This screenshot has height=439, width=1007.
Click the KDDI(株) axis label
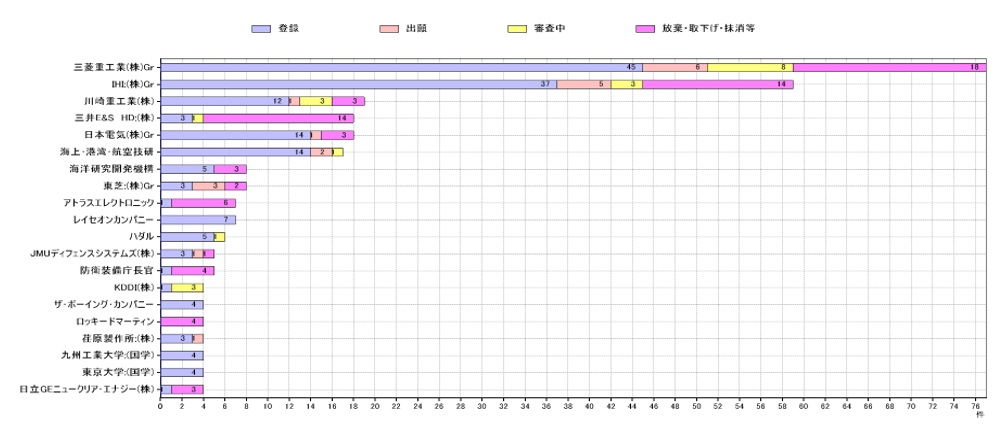(x=132, y=288)
